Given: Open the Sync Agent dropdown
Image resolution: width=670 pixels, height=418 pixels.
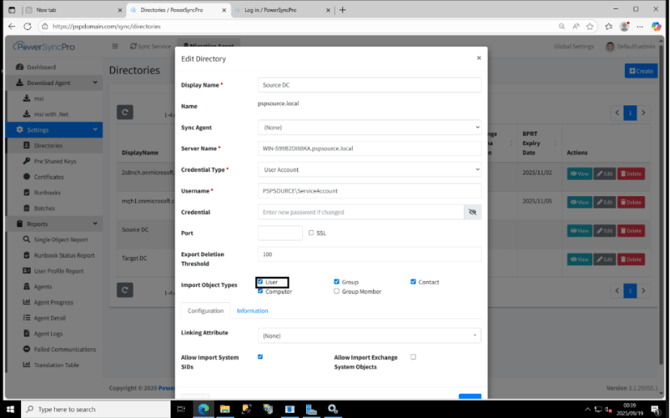Looking at the screenshot, I should [x=370, y=127].
